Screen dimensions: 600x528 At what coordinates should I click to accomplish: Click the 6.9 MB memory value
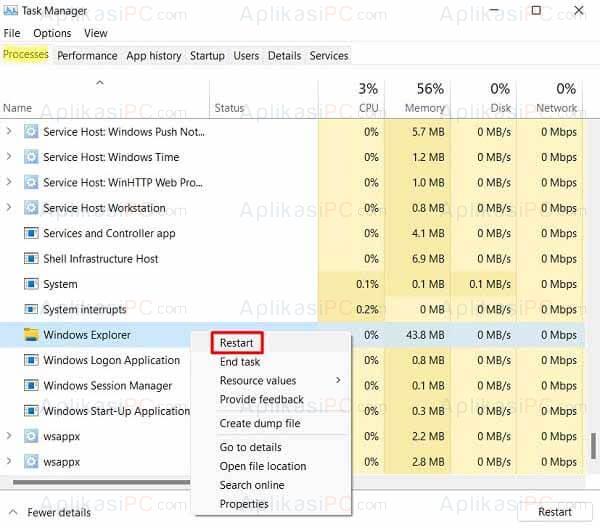pos(428,259)
